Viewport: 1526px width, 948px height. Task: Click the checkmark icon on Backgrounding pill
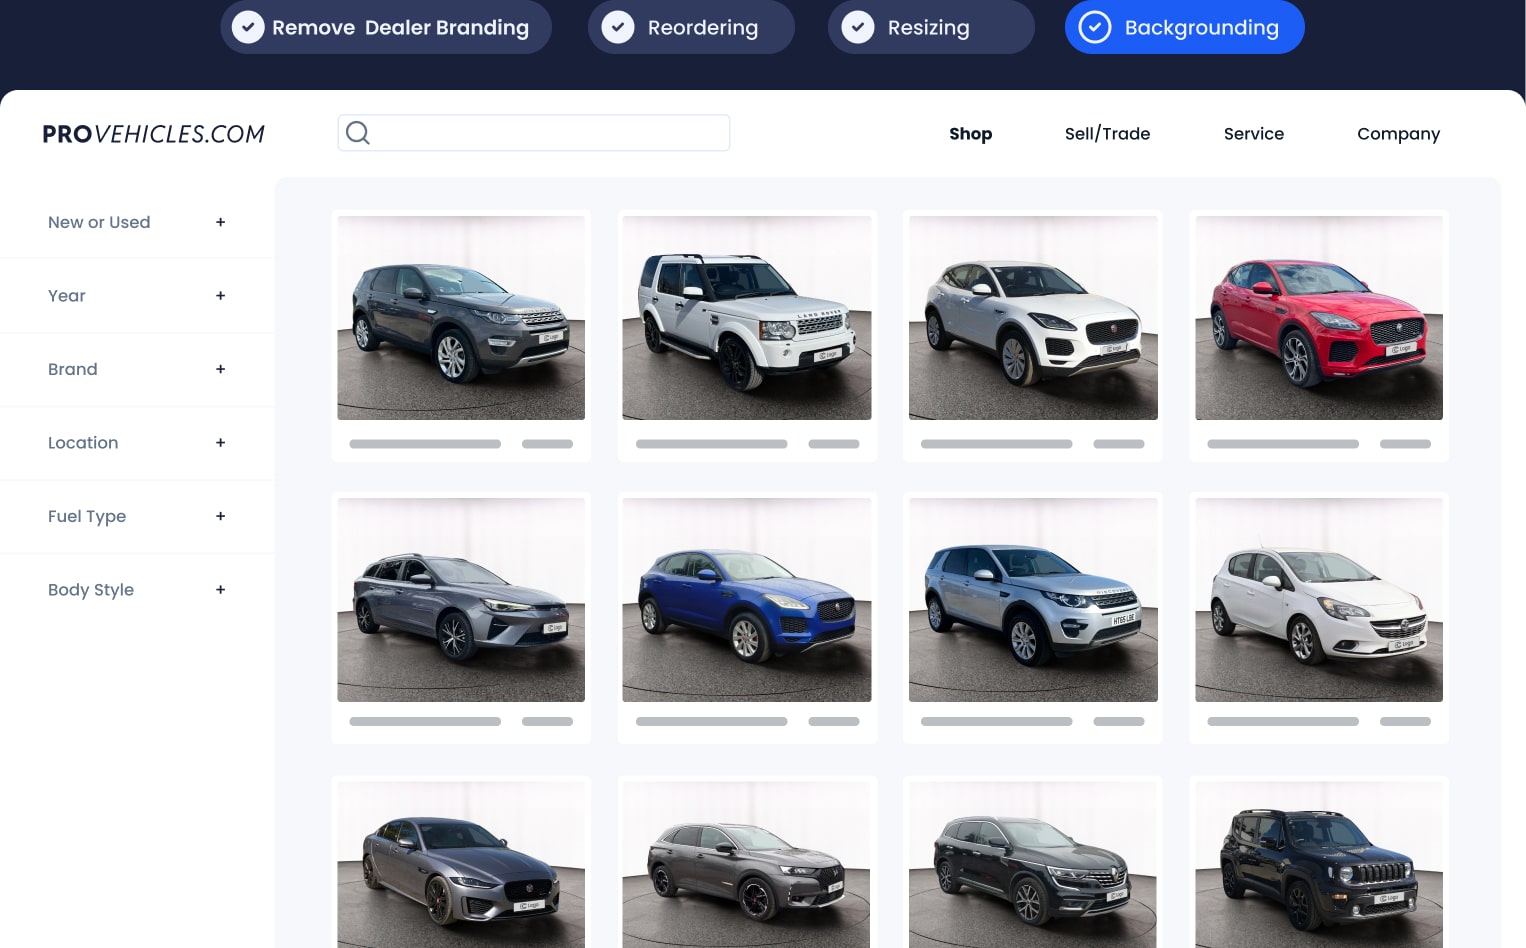point(1095,27)
